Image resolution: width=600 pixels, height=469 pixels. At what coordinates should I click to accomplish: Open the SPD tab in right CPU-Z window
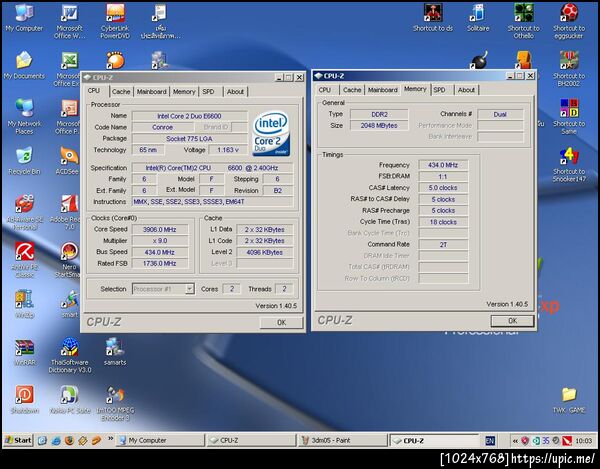click(x=439, y=90)
